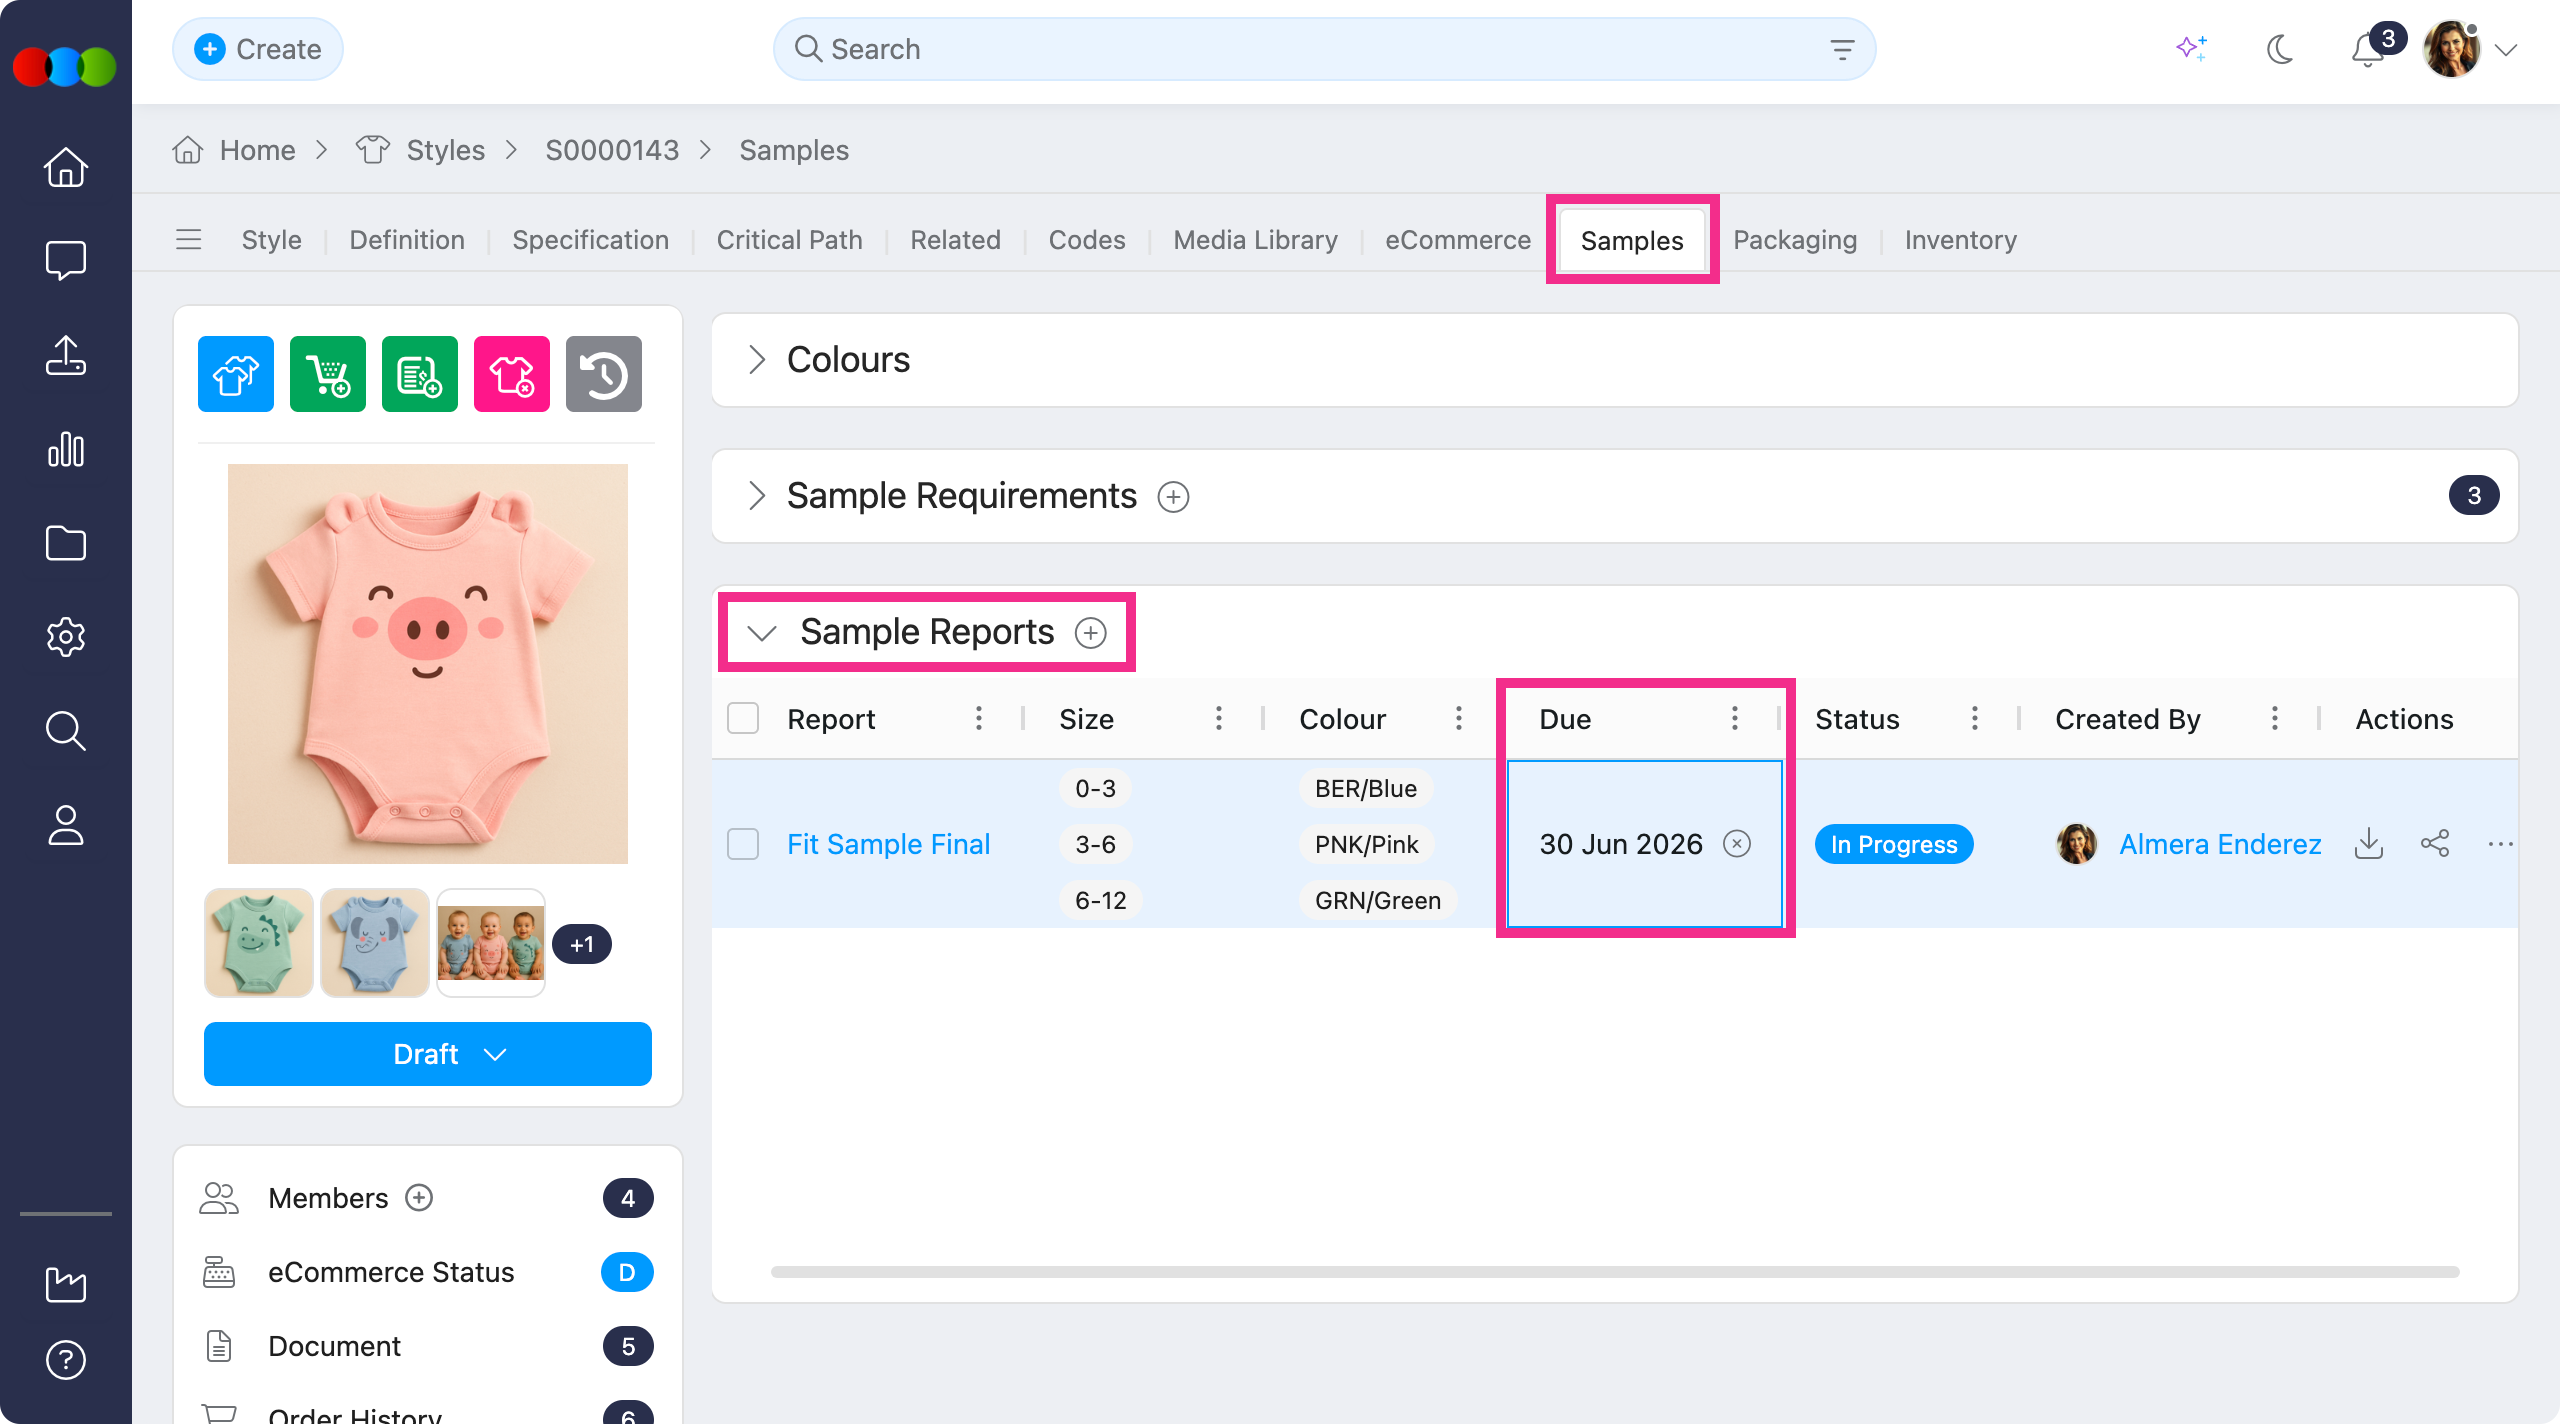2560x1424 pixels.
Task: Open the user account dropdown chevron
Action: coord(2506,50)
